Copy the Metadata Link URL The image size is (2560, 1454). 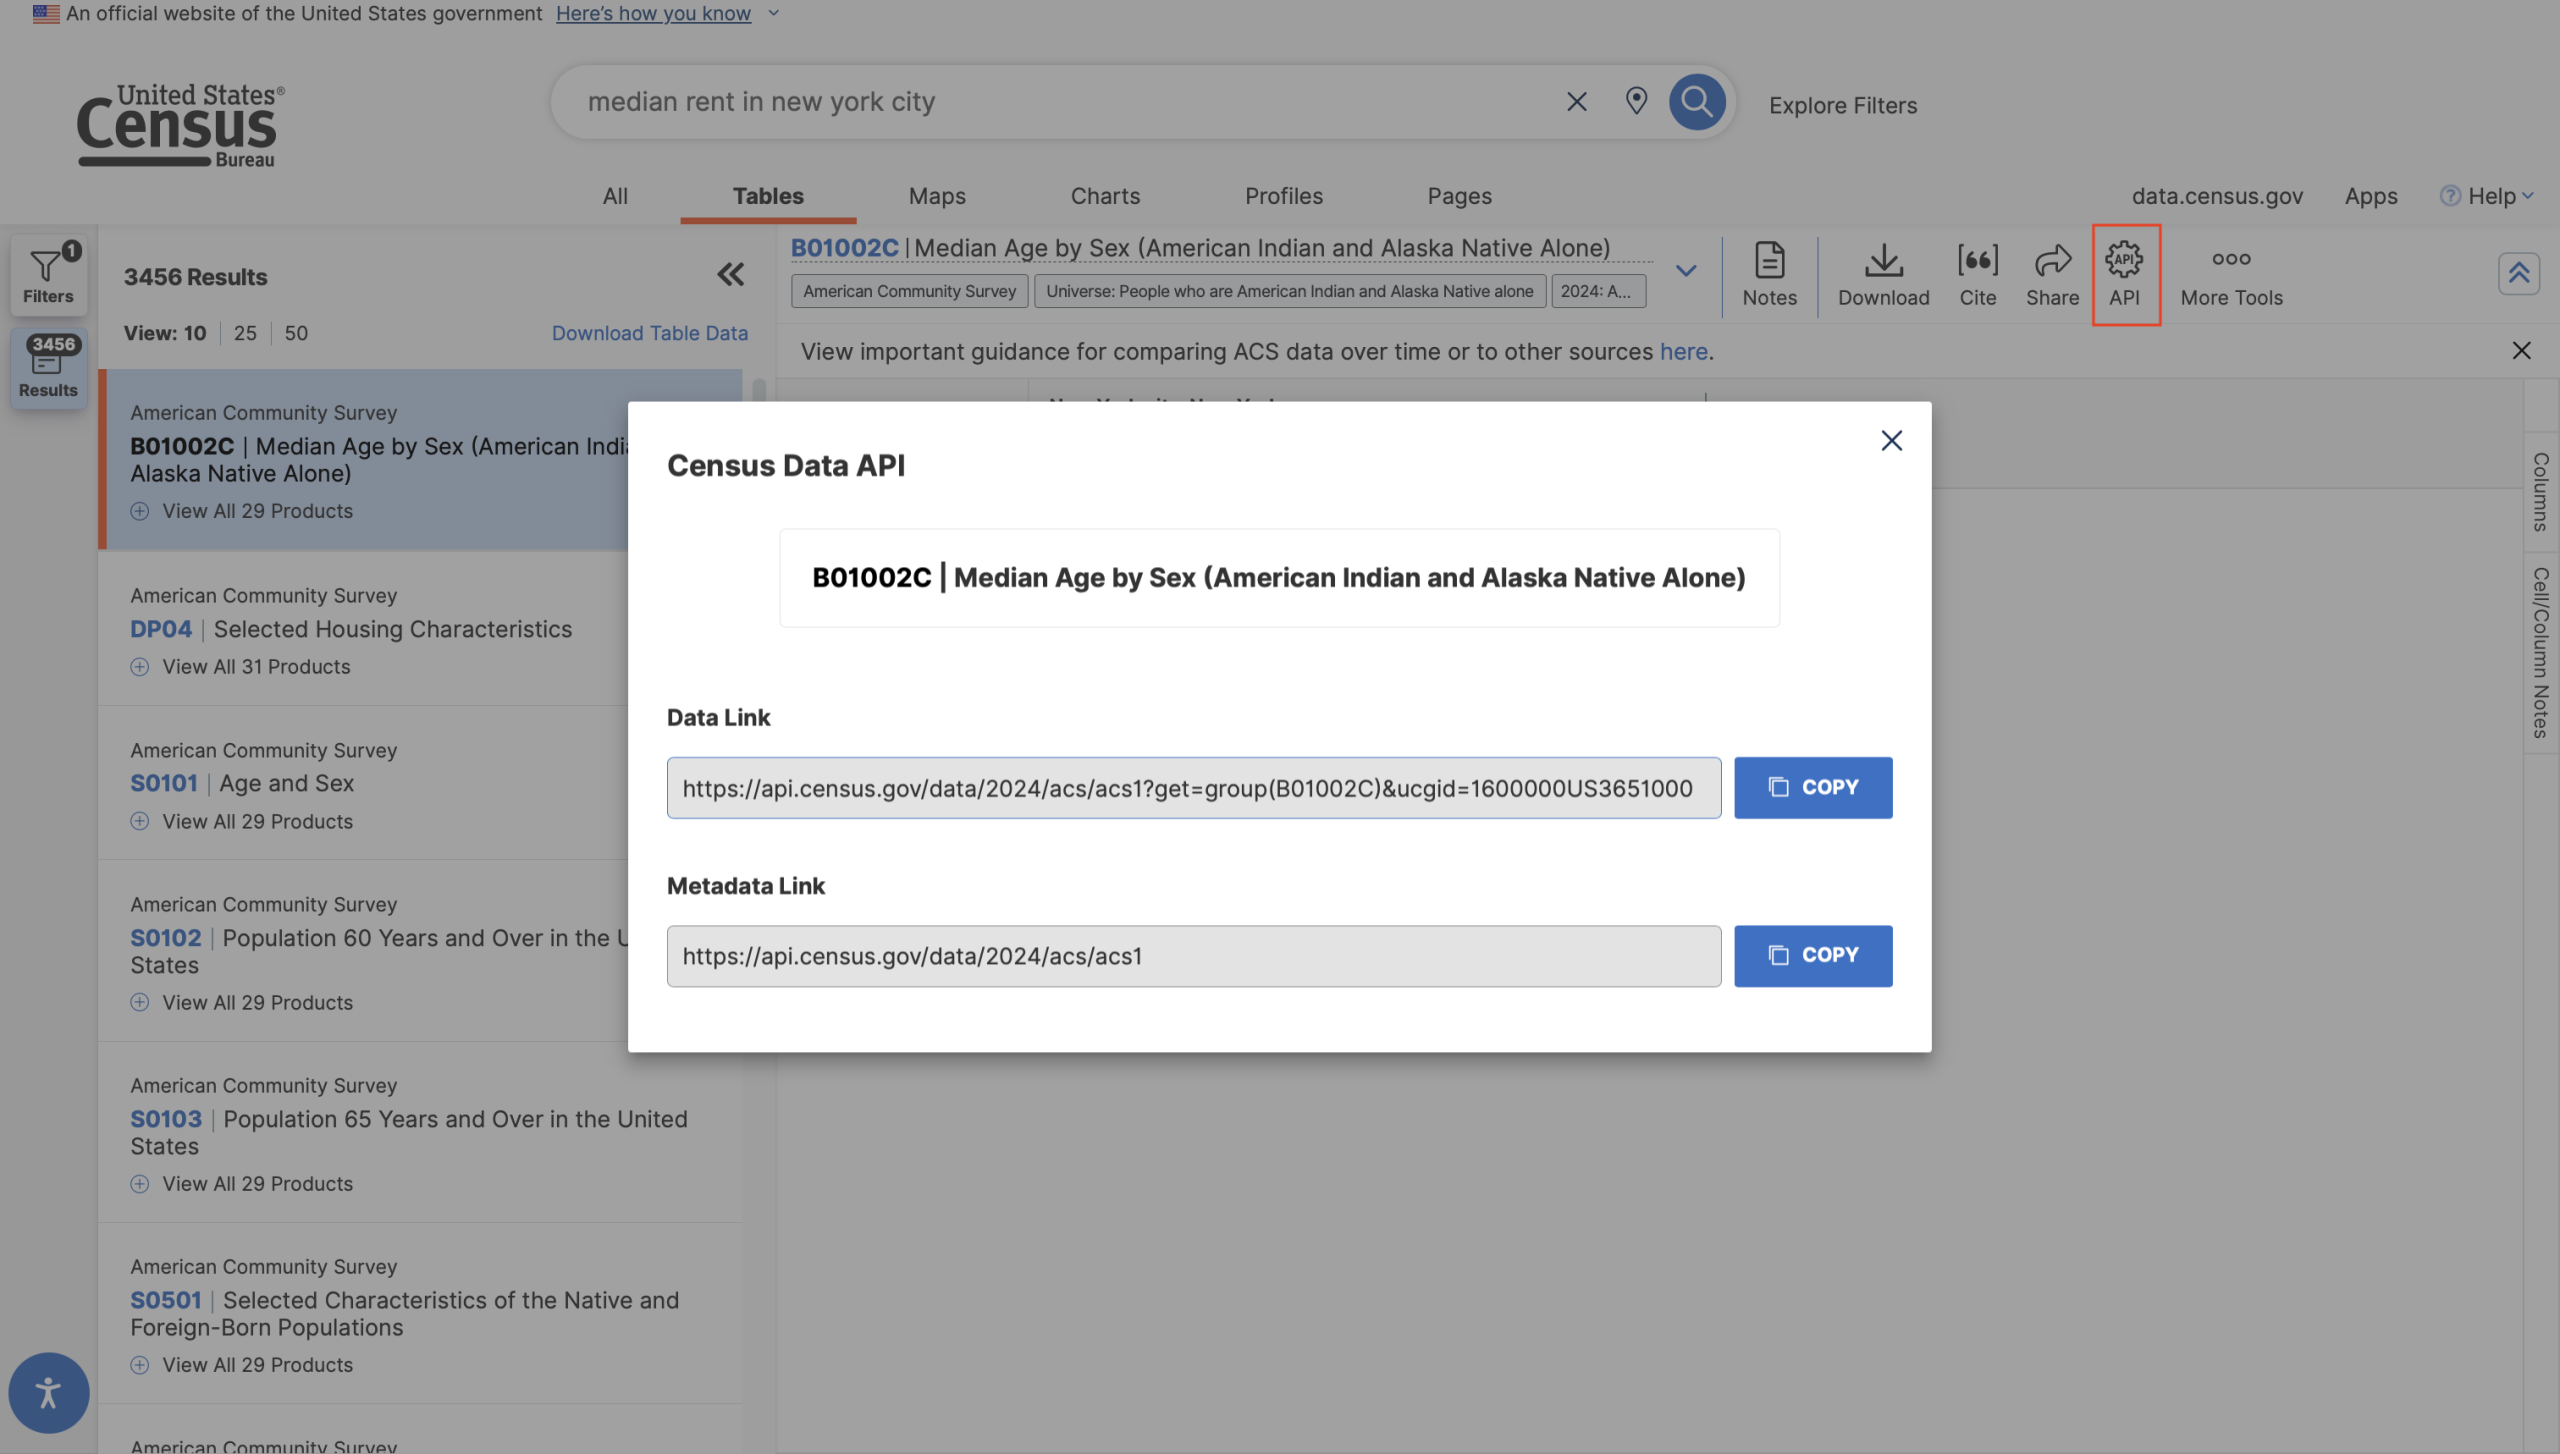pos(1812,956)
